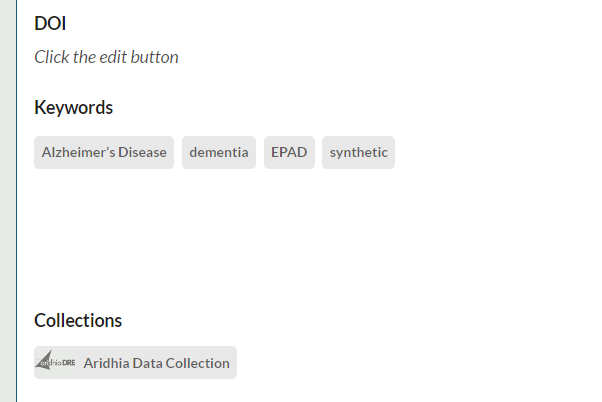Click the dementia keyword tag
Viewport: 602px width, 402px height.
tap(219, 153)
